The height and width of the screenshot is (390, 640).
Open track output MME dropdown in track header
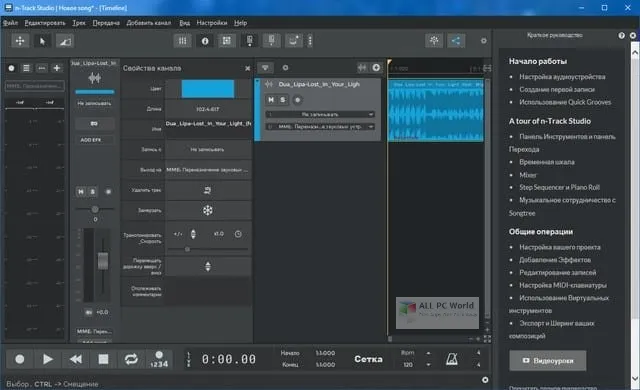point(320,127)
